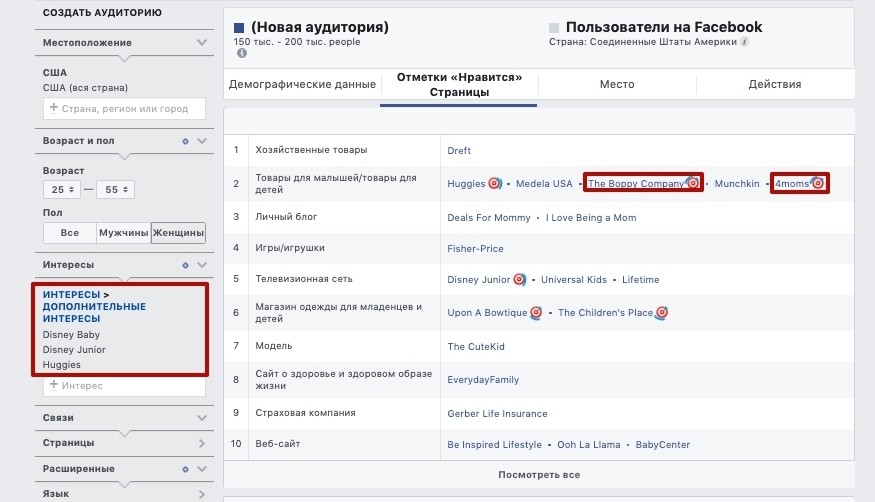
Task: Click the target icon next to 4moms
Action: pos(818,182)
